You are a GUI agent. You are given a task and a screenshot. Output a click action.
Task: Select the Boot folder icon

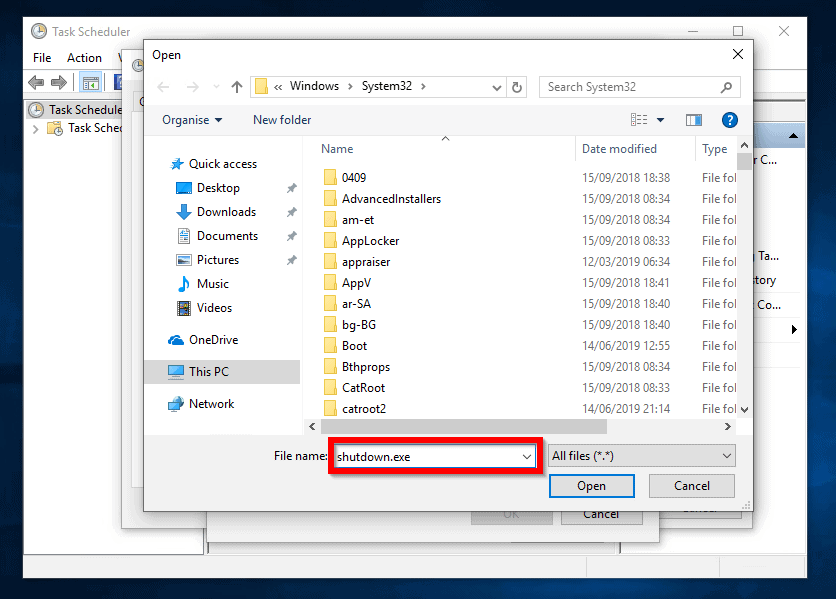331,346
